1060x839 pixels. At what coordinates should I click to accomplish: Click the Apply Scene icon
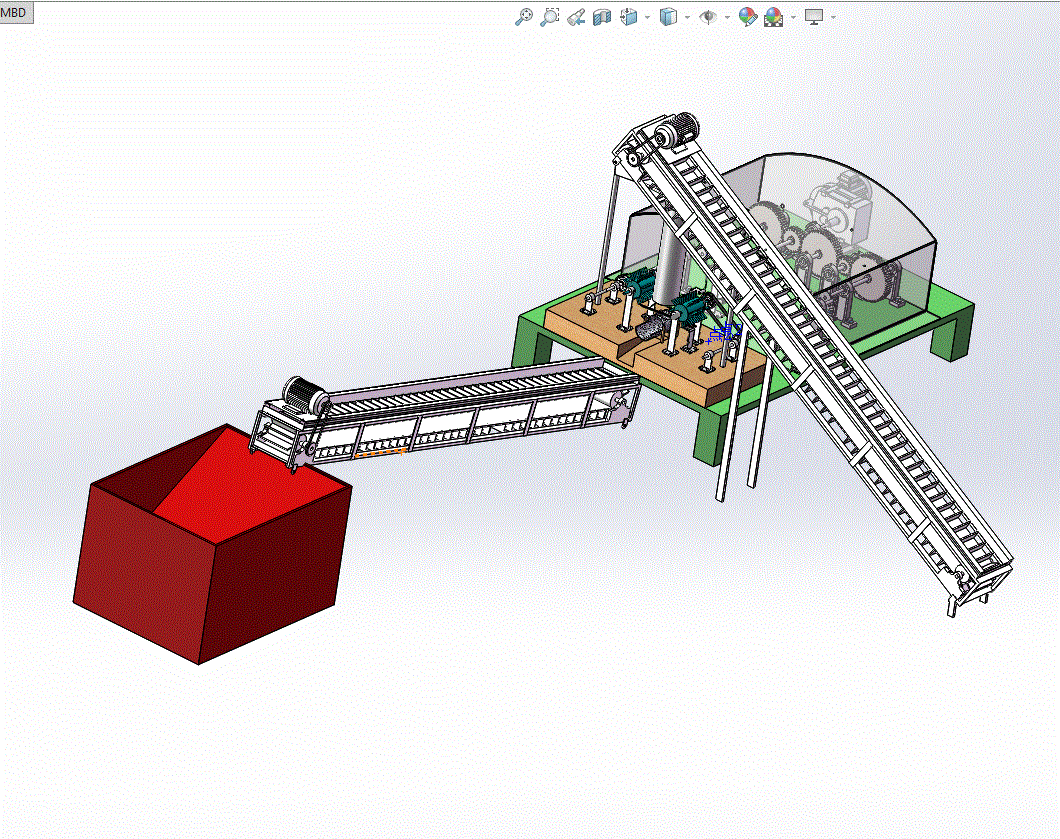773,17
